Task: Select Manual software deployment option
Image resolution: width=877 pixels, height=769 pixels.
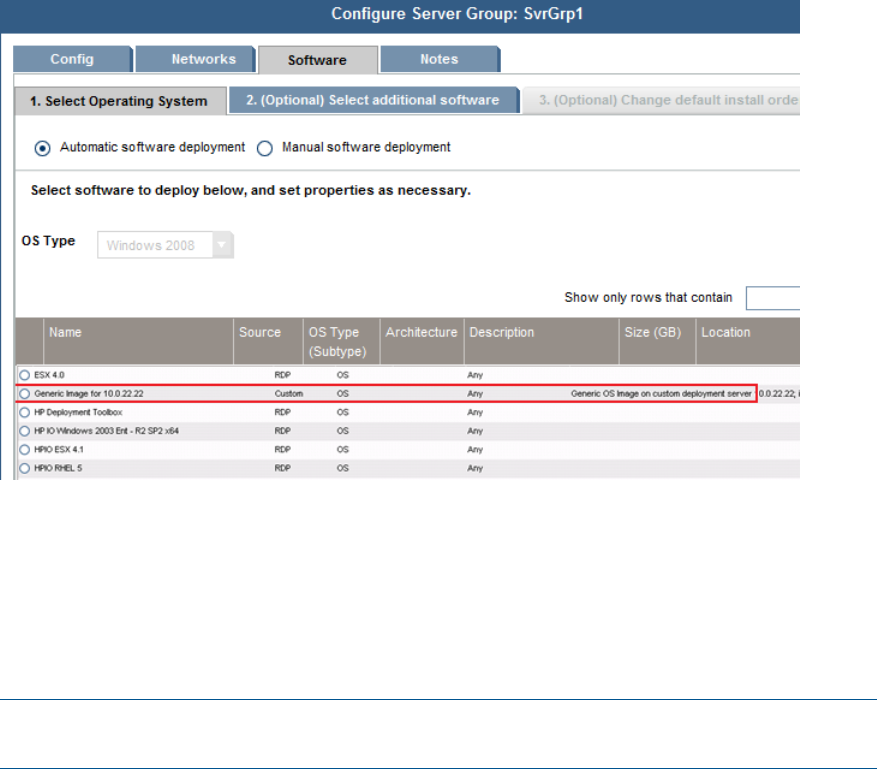Action: tap(265, 148)
